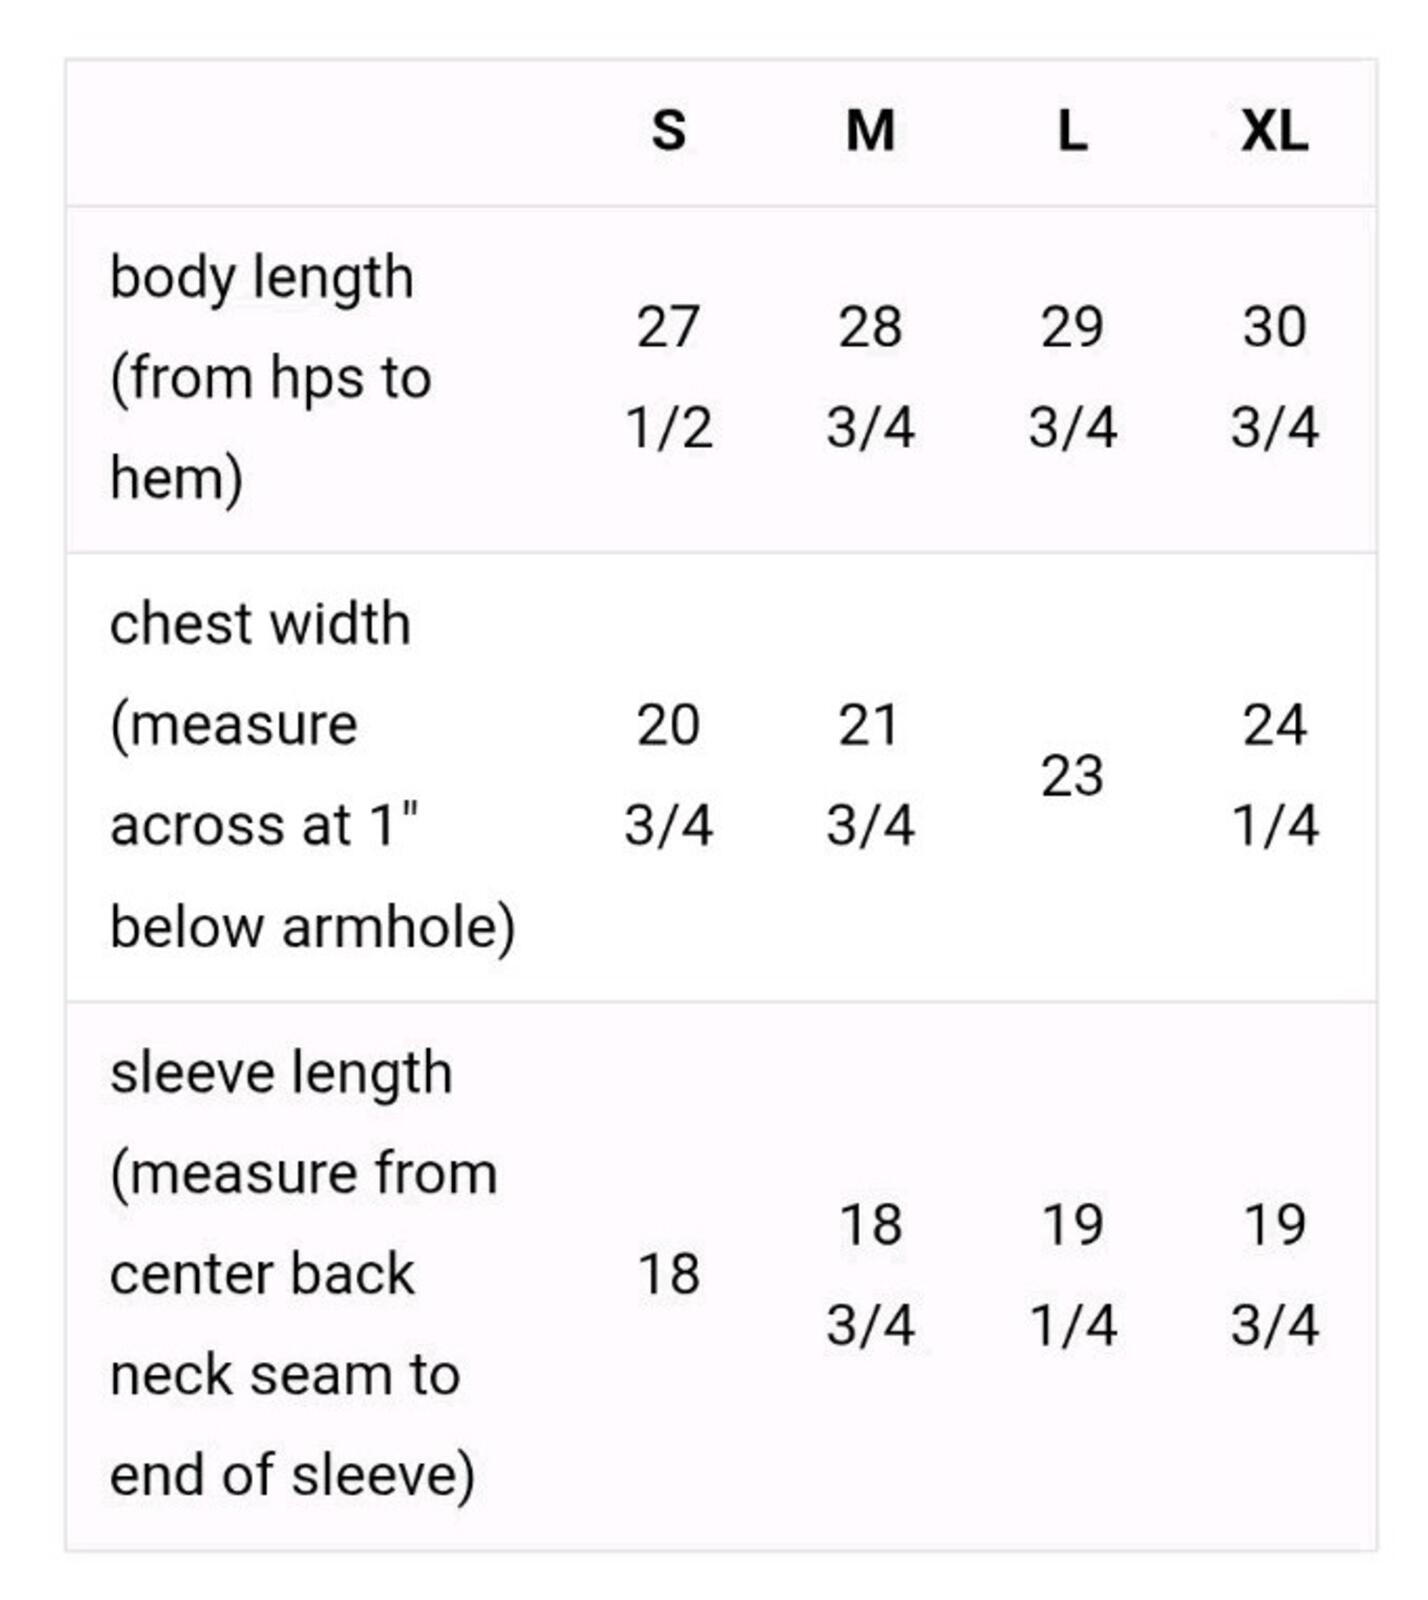Select chest width value 21 3/4

(870, 775)
